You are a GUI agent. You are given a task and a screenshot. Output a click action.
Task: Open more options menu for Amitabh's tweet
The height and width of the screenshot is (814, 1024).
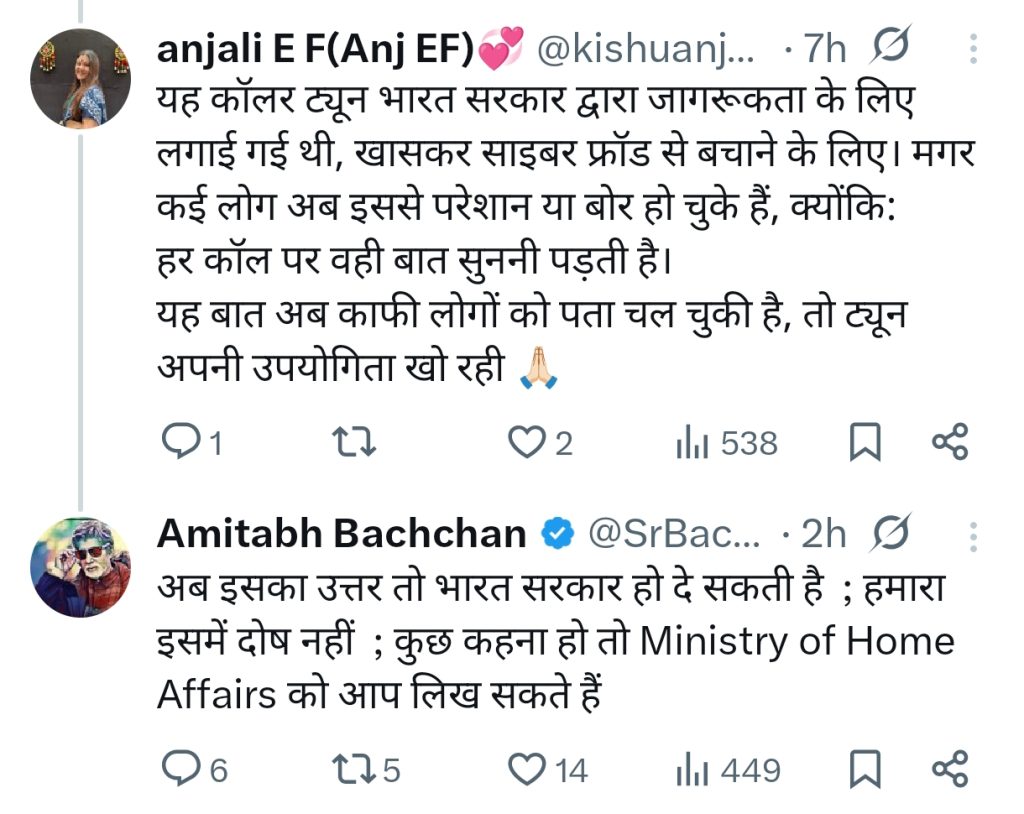tap(974, 537)
